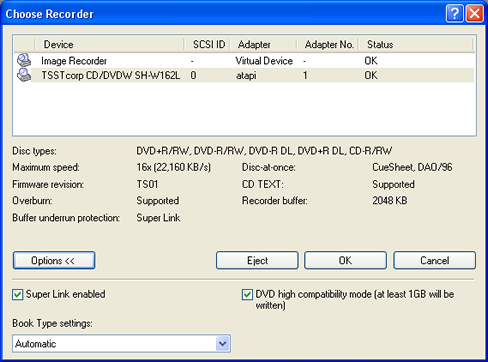Toggle DVD high compatibility mode checkbox
The height and width of the screenshot is (362, 488).
pos(247,295)
